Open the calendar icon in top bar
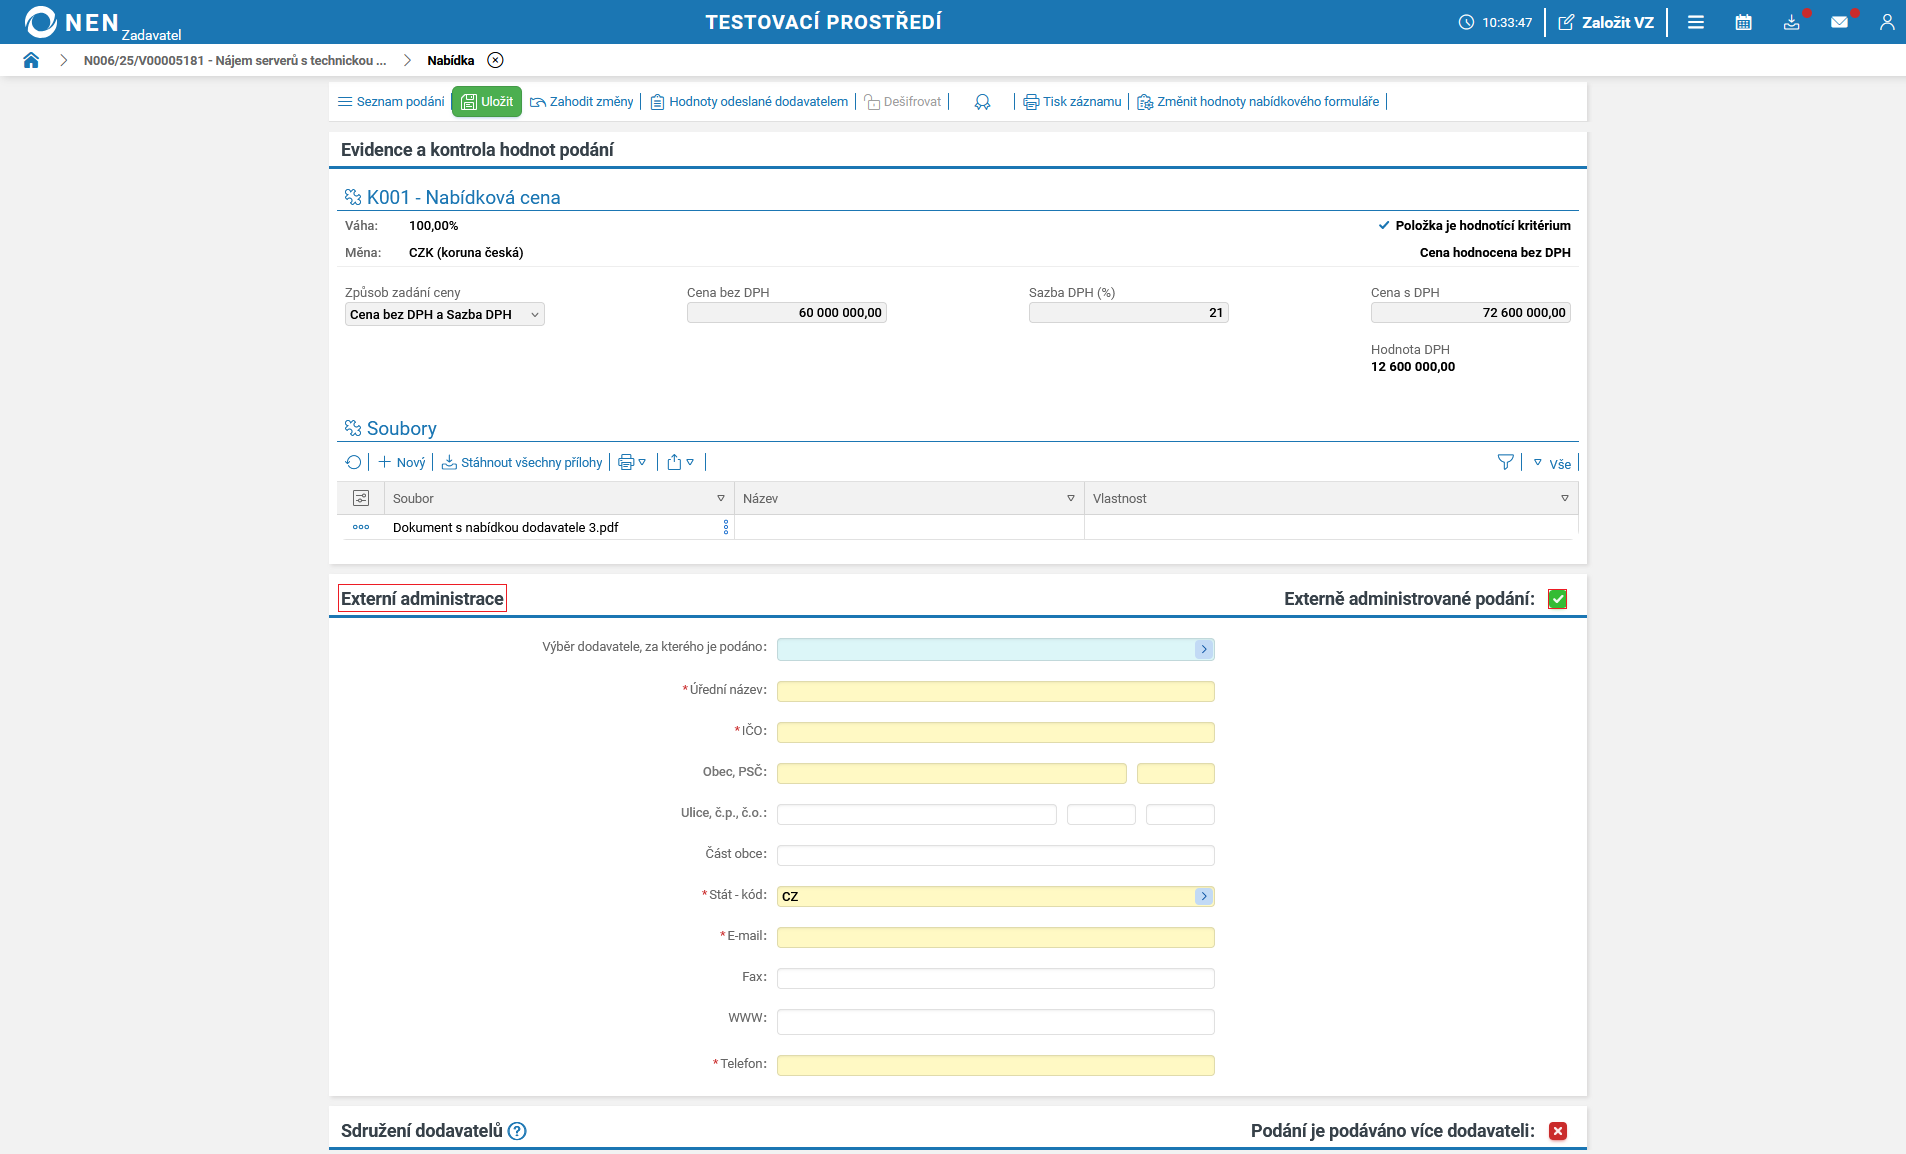The image size is (1906, 1154). [x=1743, y=22]
